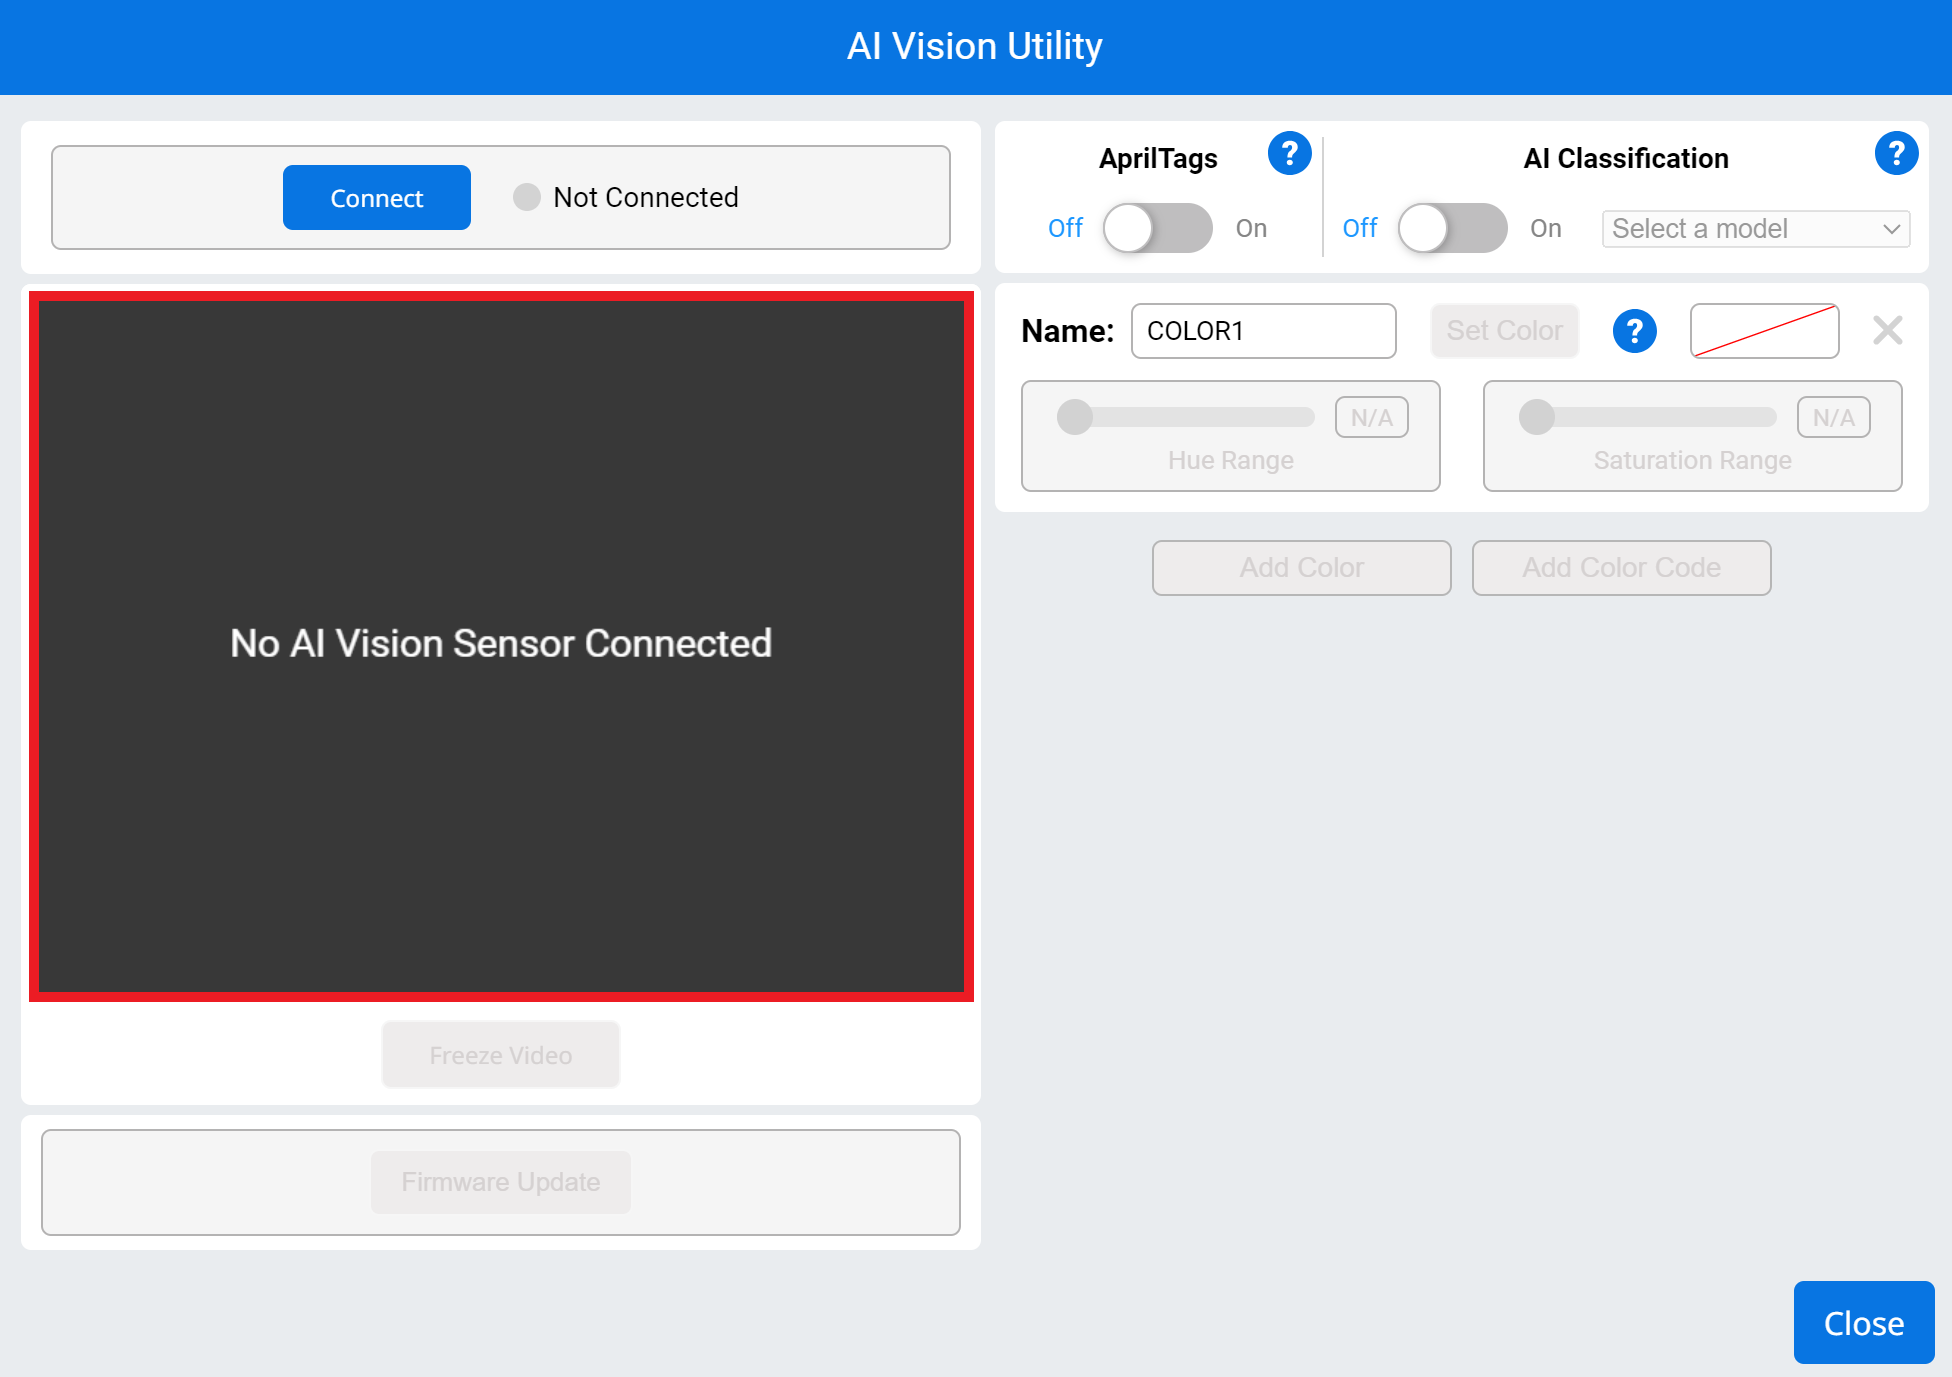Click the Freeze Video button
The width and height of the screenshot is (1952, 1377).
click(500, 1054)
